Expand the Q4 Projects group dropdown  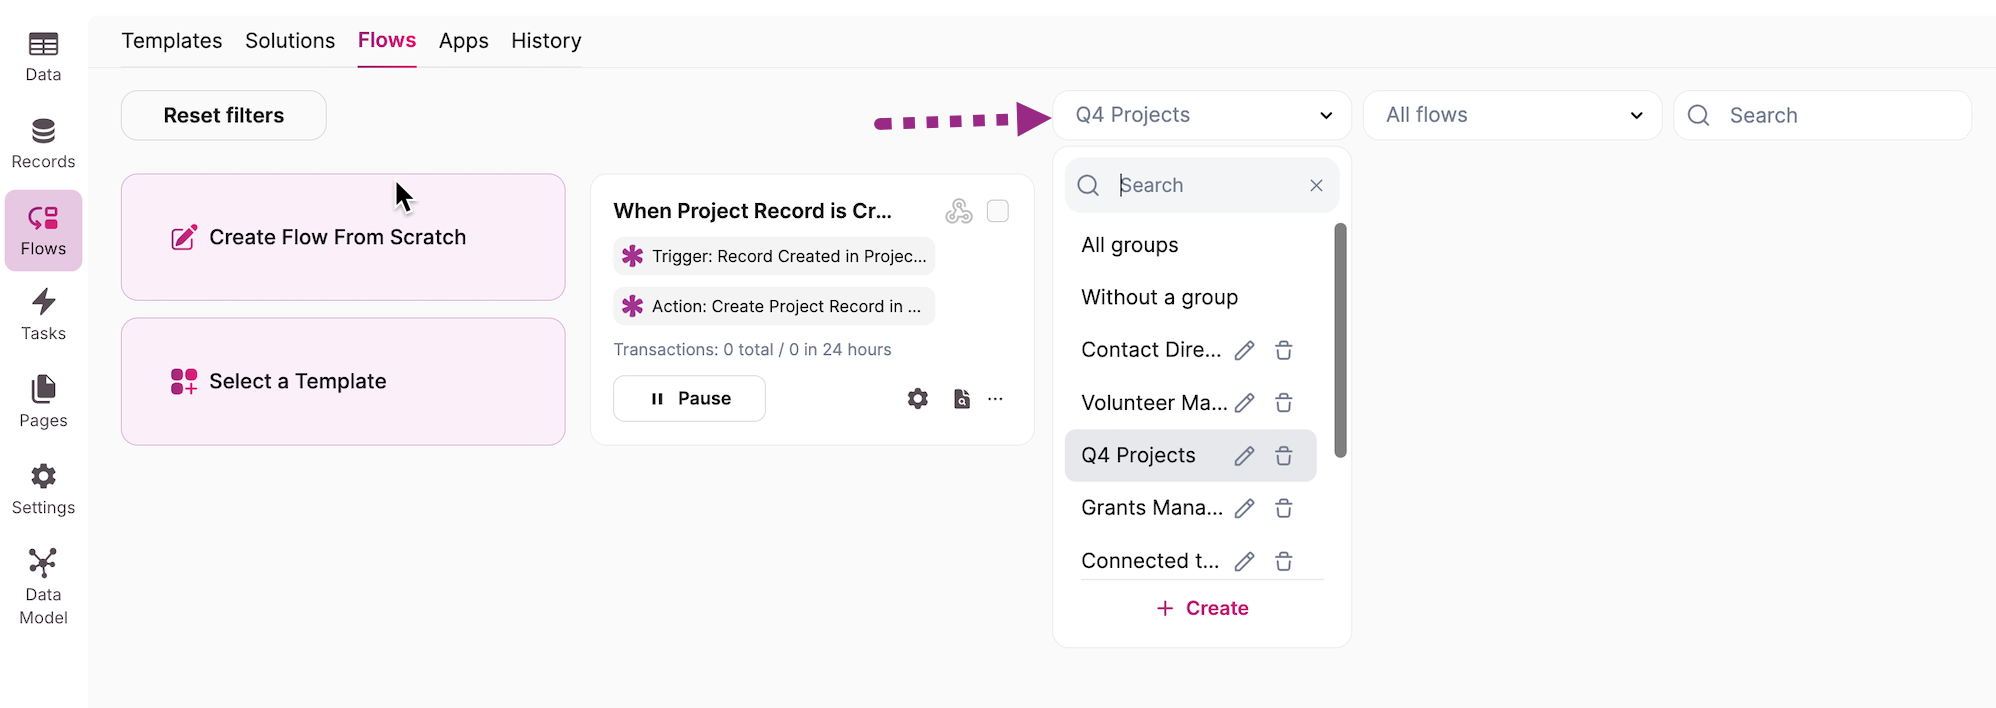click(1201, 115)
